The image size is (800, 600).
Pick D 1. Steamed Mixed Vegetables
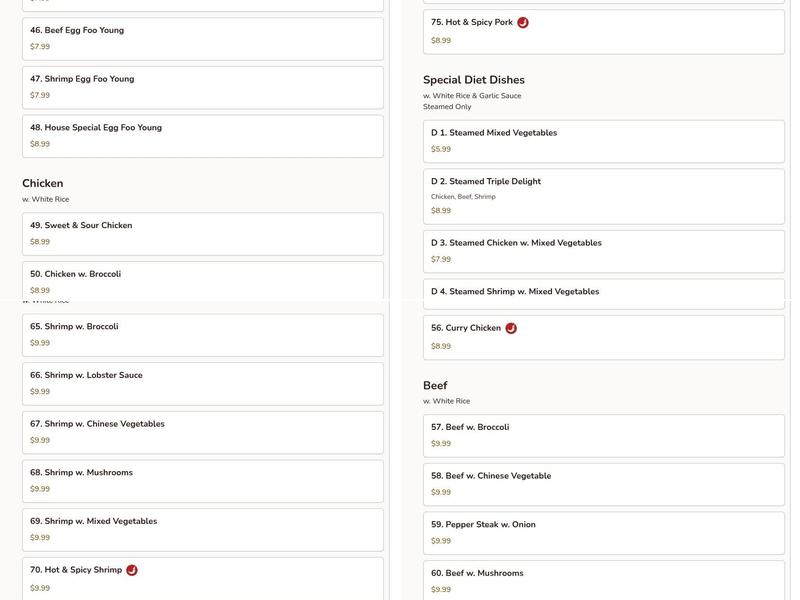pos(603,141)
